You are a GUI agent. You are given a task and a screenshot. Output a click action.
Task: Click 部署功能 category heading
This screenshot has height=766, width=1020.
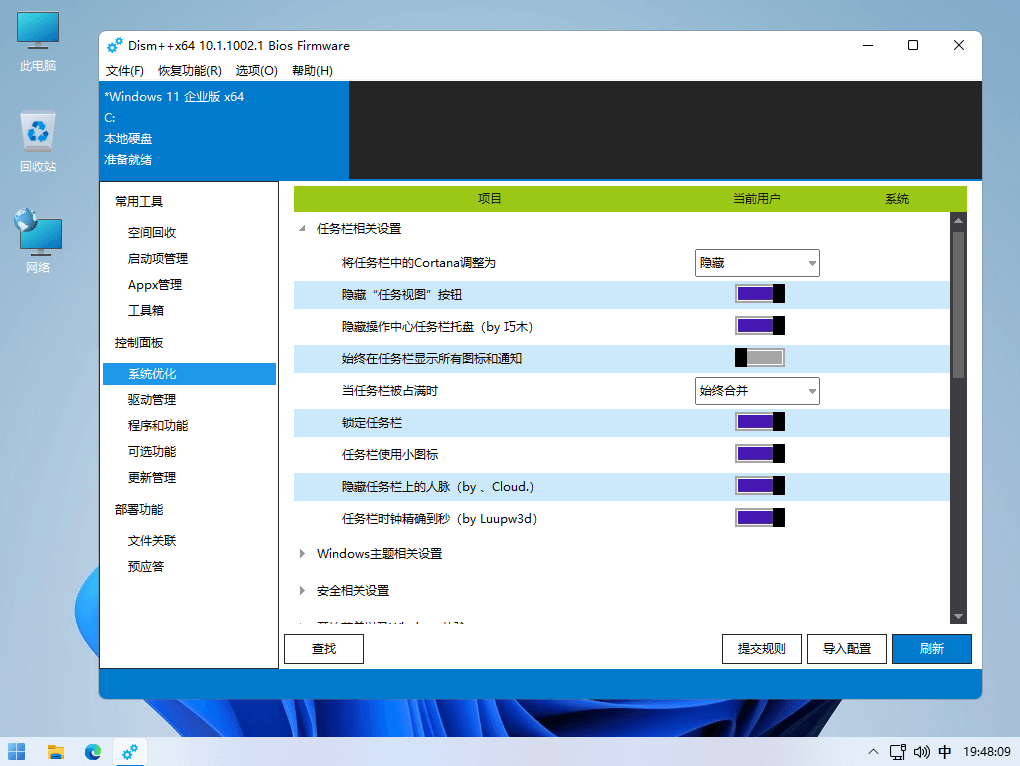(x=139, y=510)
